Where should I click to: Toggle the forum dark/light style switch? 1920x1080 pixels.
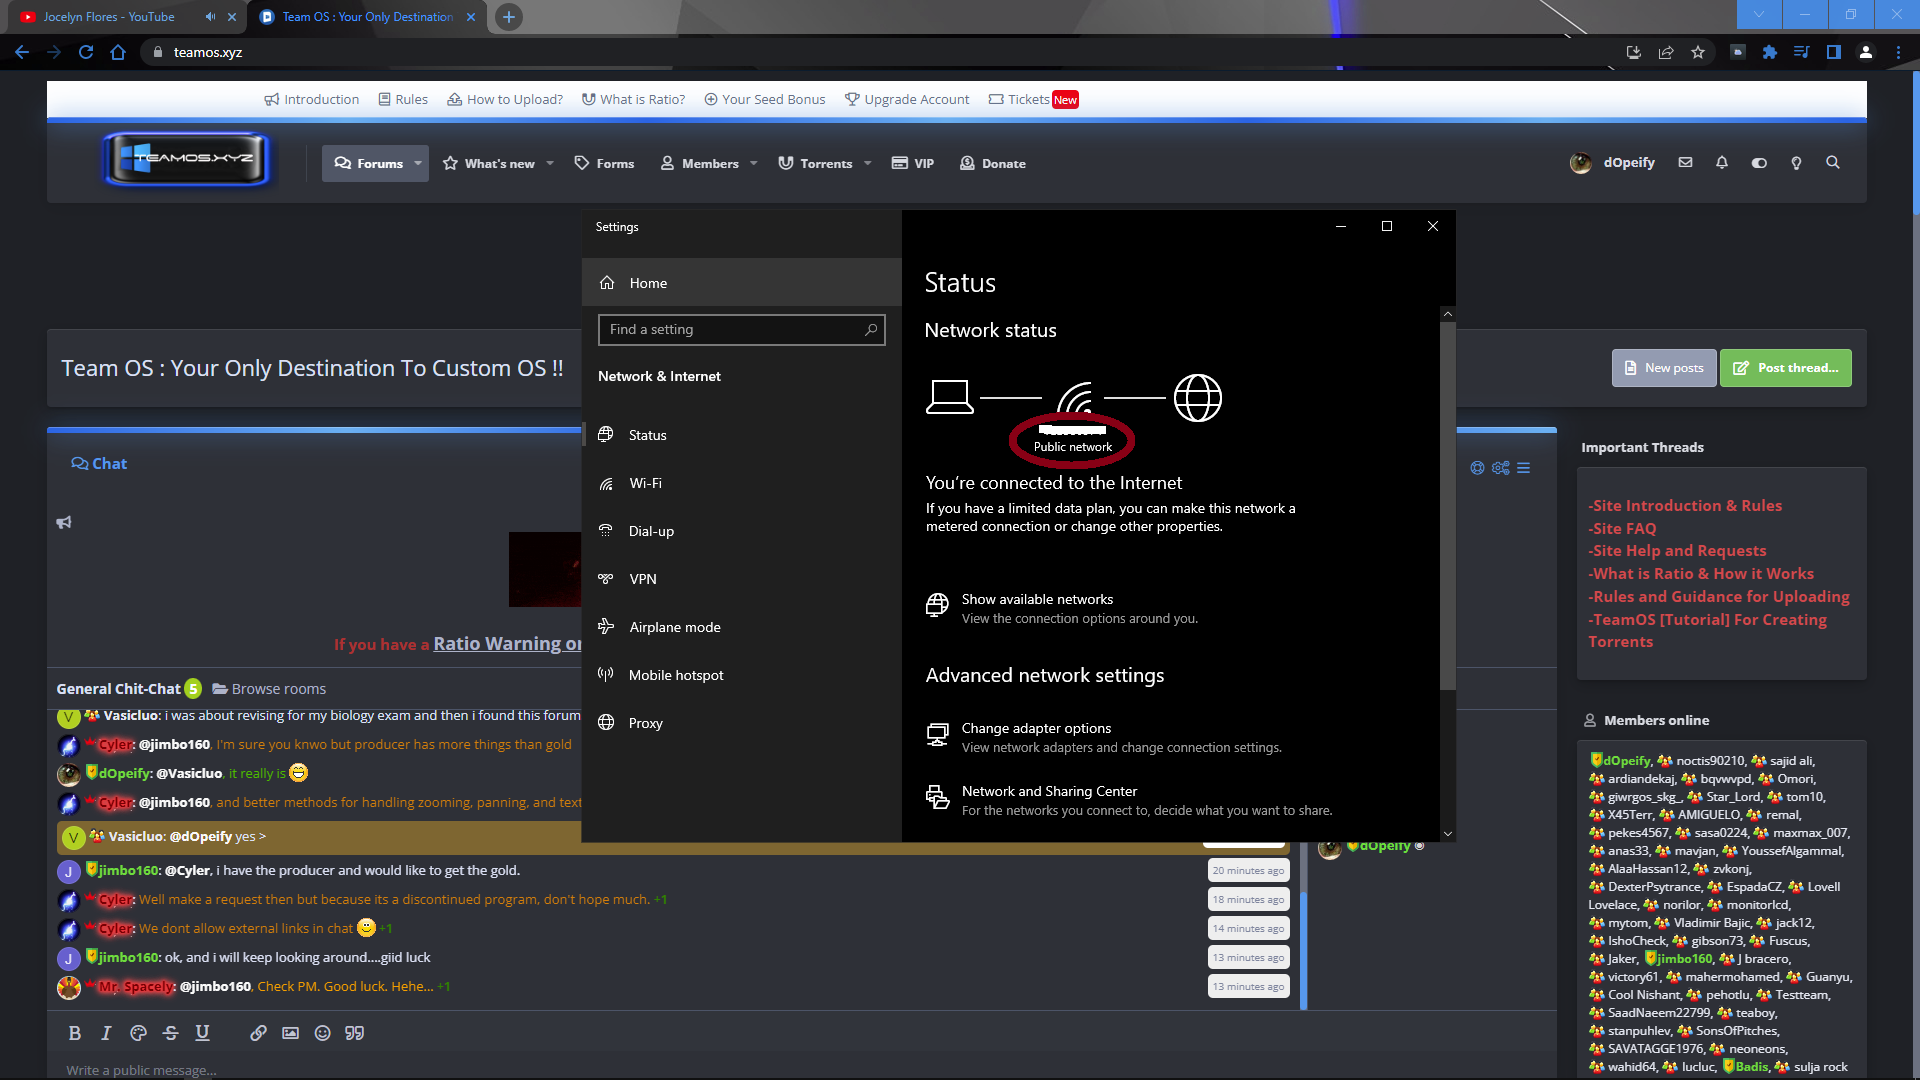coord(1759,163)
